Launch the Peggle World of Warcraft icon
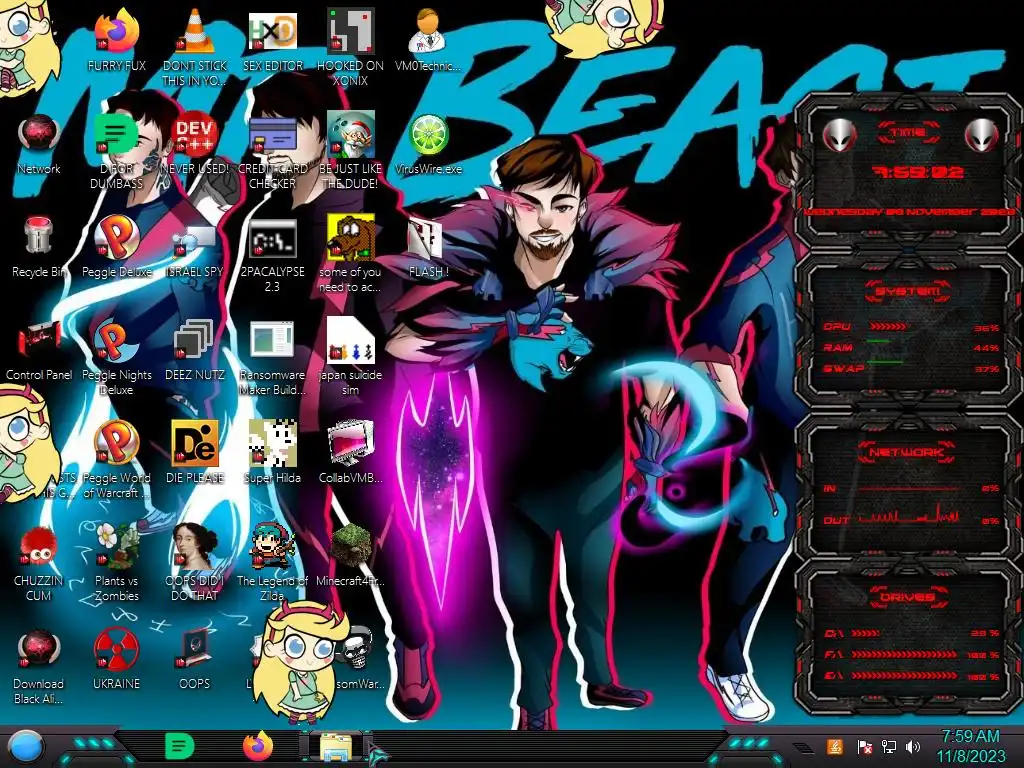 tap(116, 443)
